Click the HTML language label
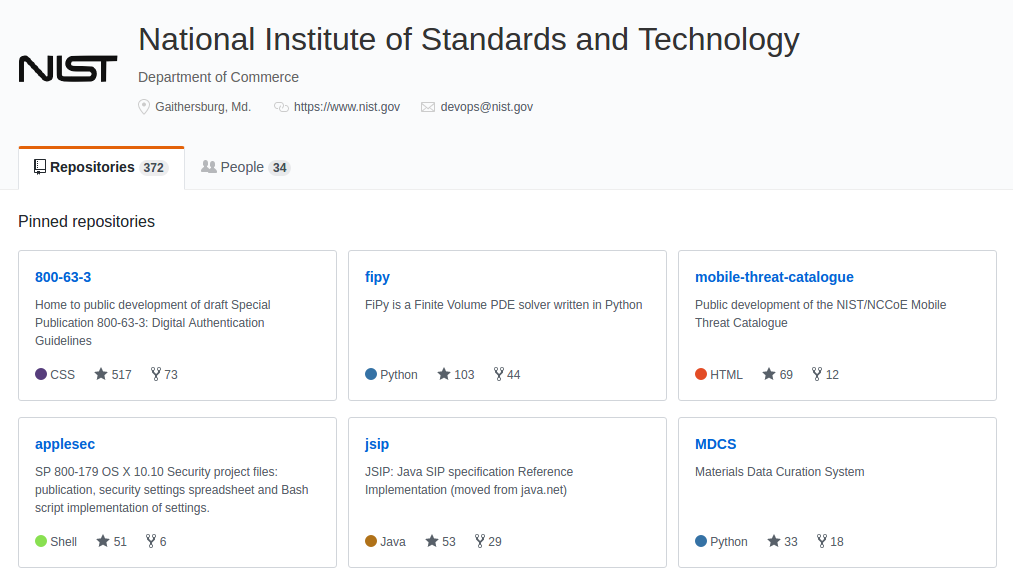 [x=726, y=375]
